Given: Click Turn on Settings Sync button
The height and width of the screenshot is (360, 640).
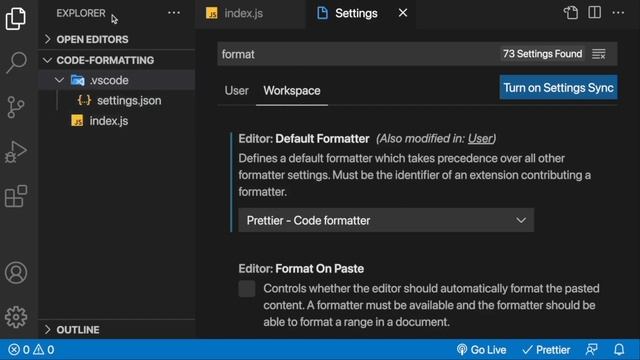Looking at the screenshot, I should [558, 87].
